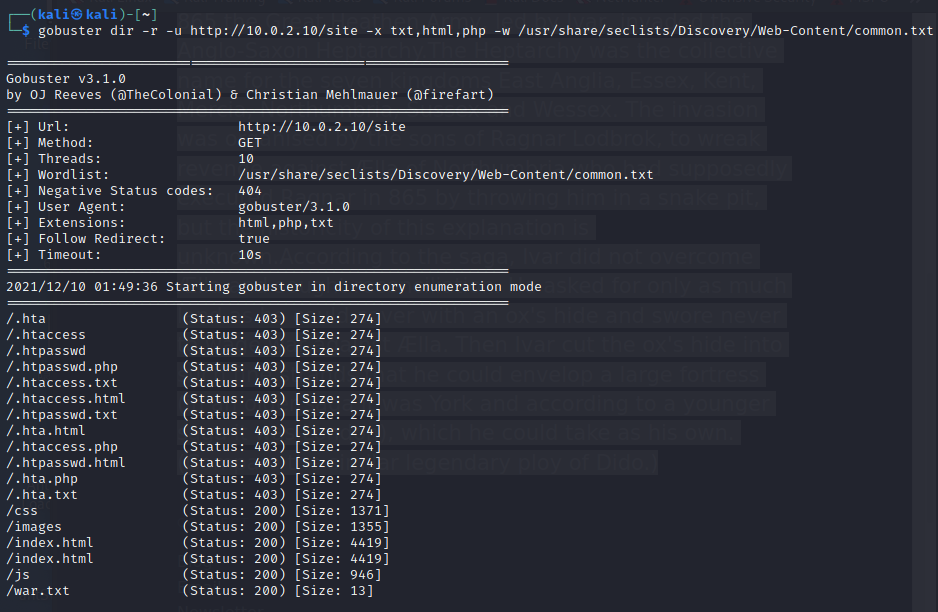Click the Gobuster v3.1.0 version banner
Viewport: 938px width, 612px height.
pos(66,77)
